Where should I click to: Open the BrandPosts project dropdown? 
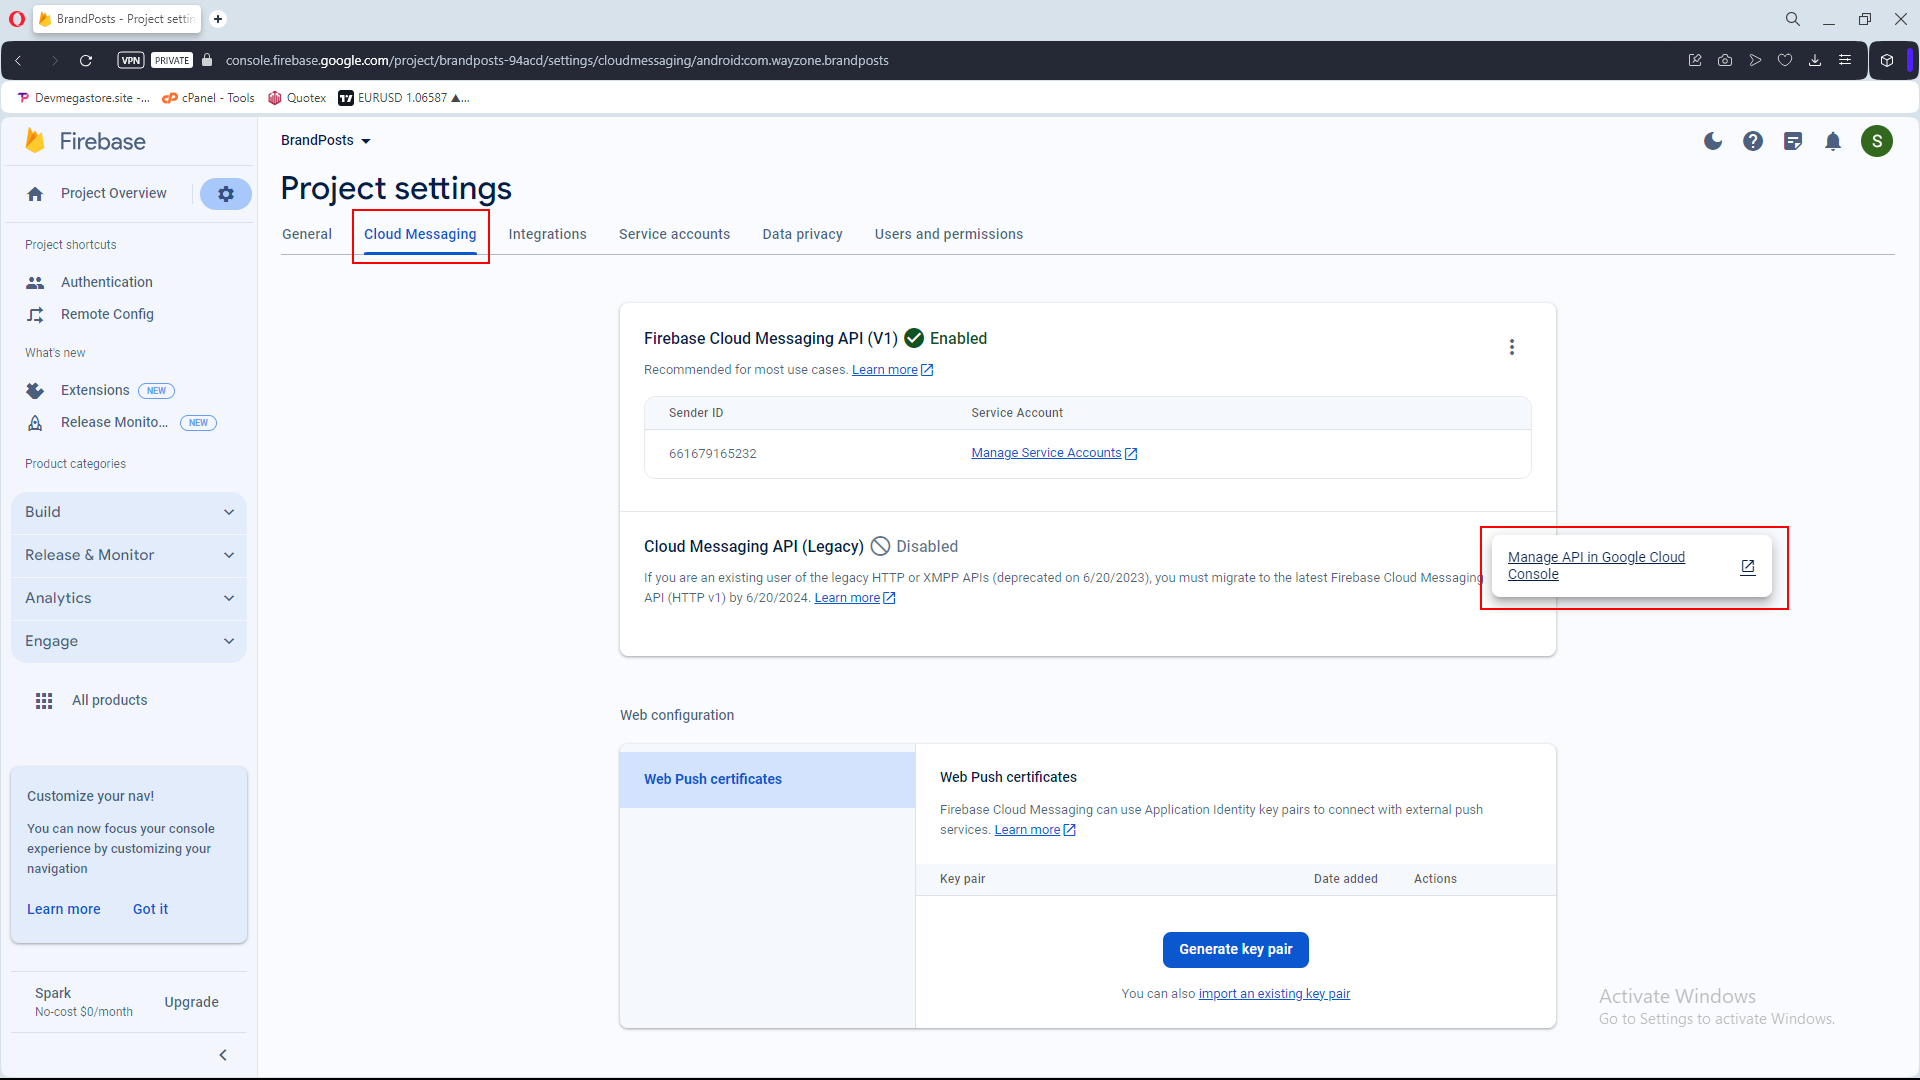326,140
